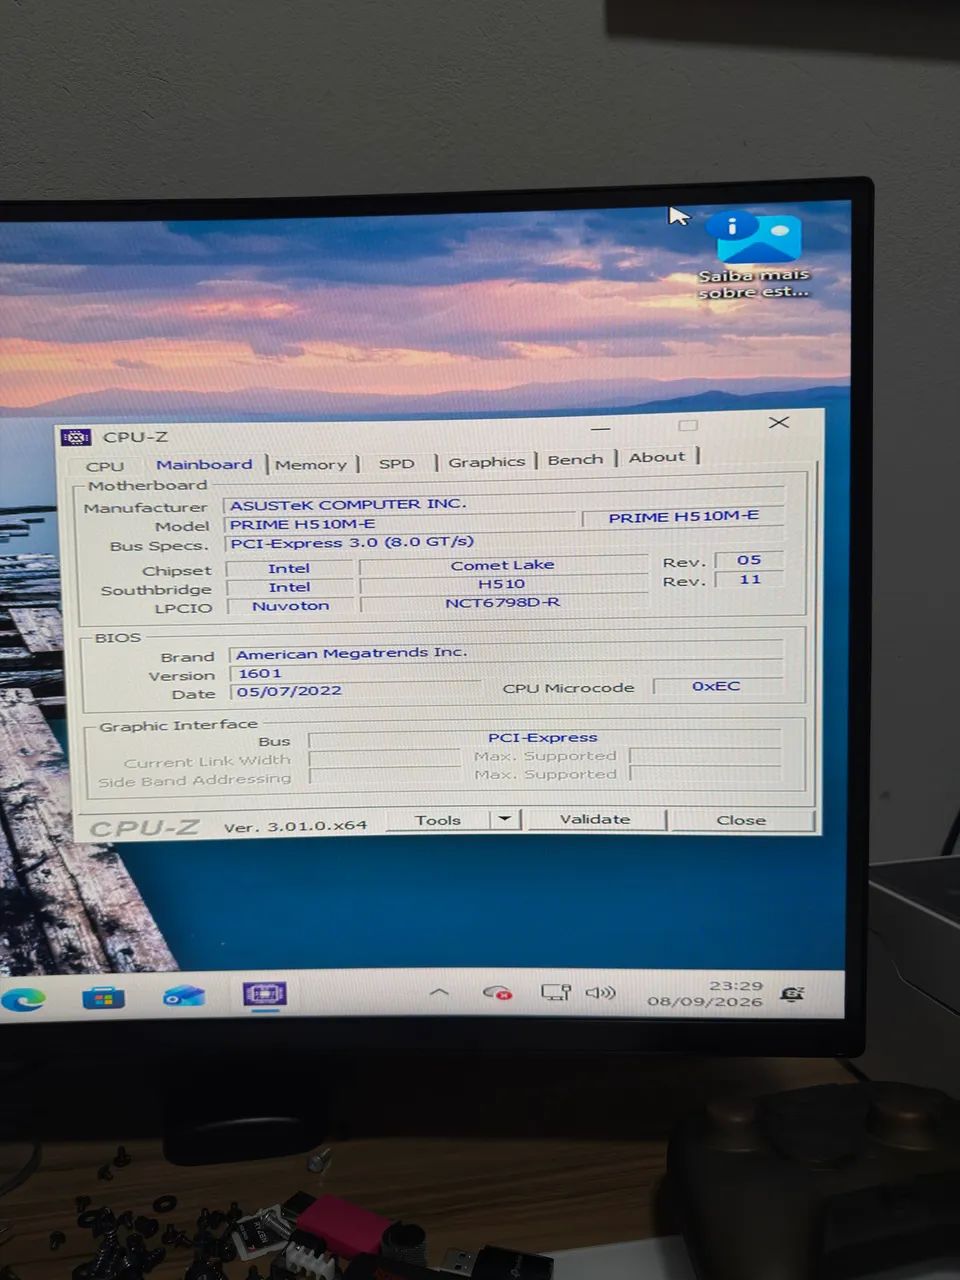Click the CPU-Z taskbar icon

tap(264, 994)
